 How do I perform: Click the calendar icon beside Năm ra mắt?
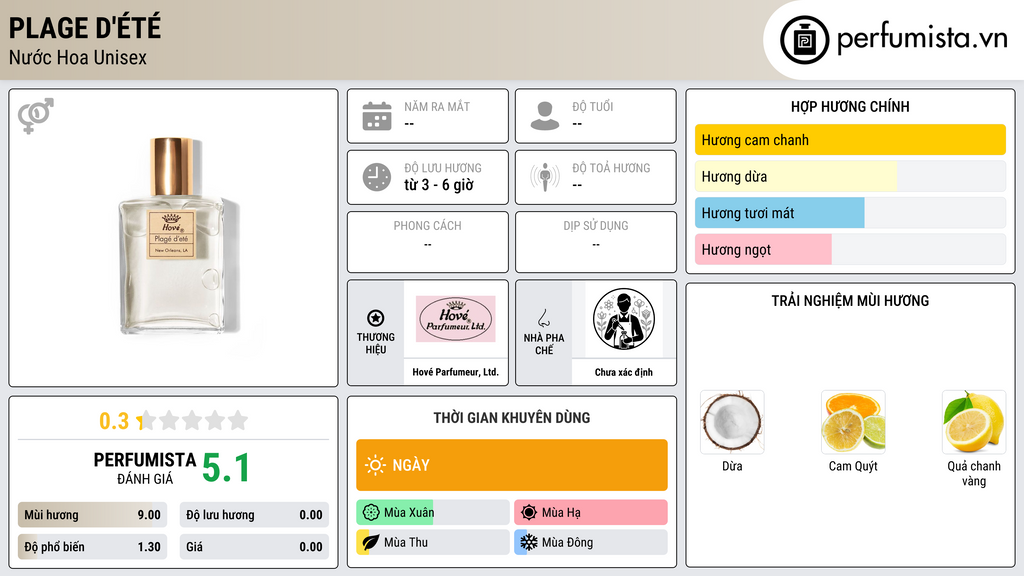click(x=377, y=116)
